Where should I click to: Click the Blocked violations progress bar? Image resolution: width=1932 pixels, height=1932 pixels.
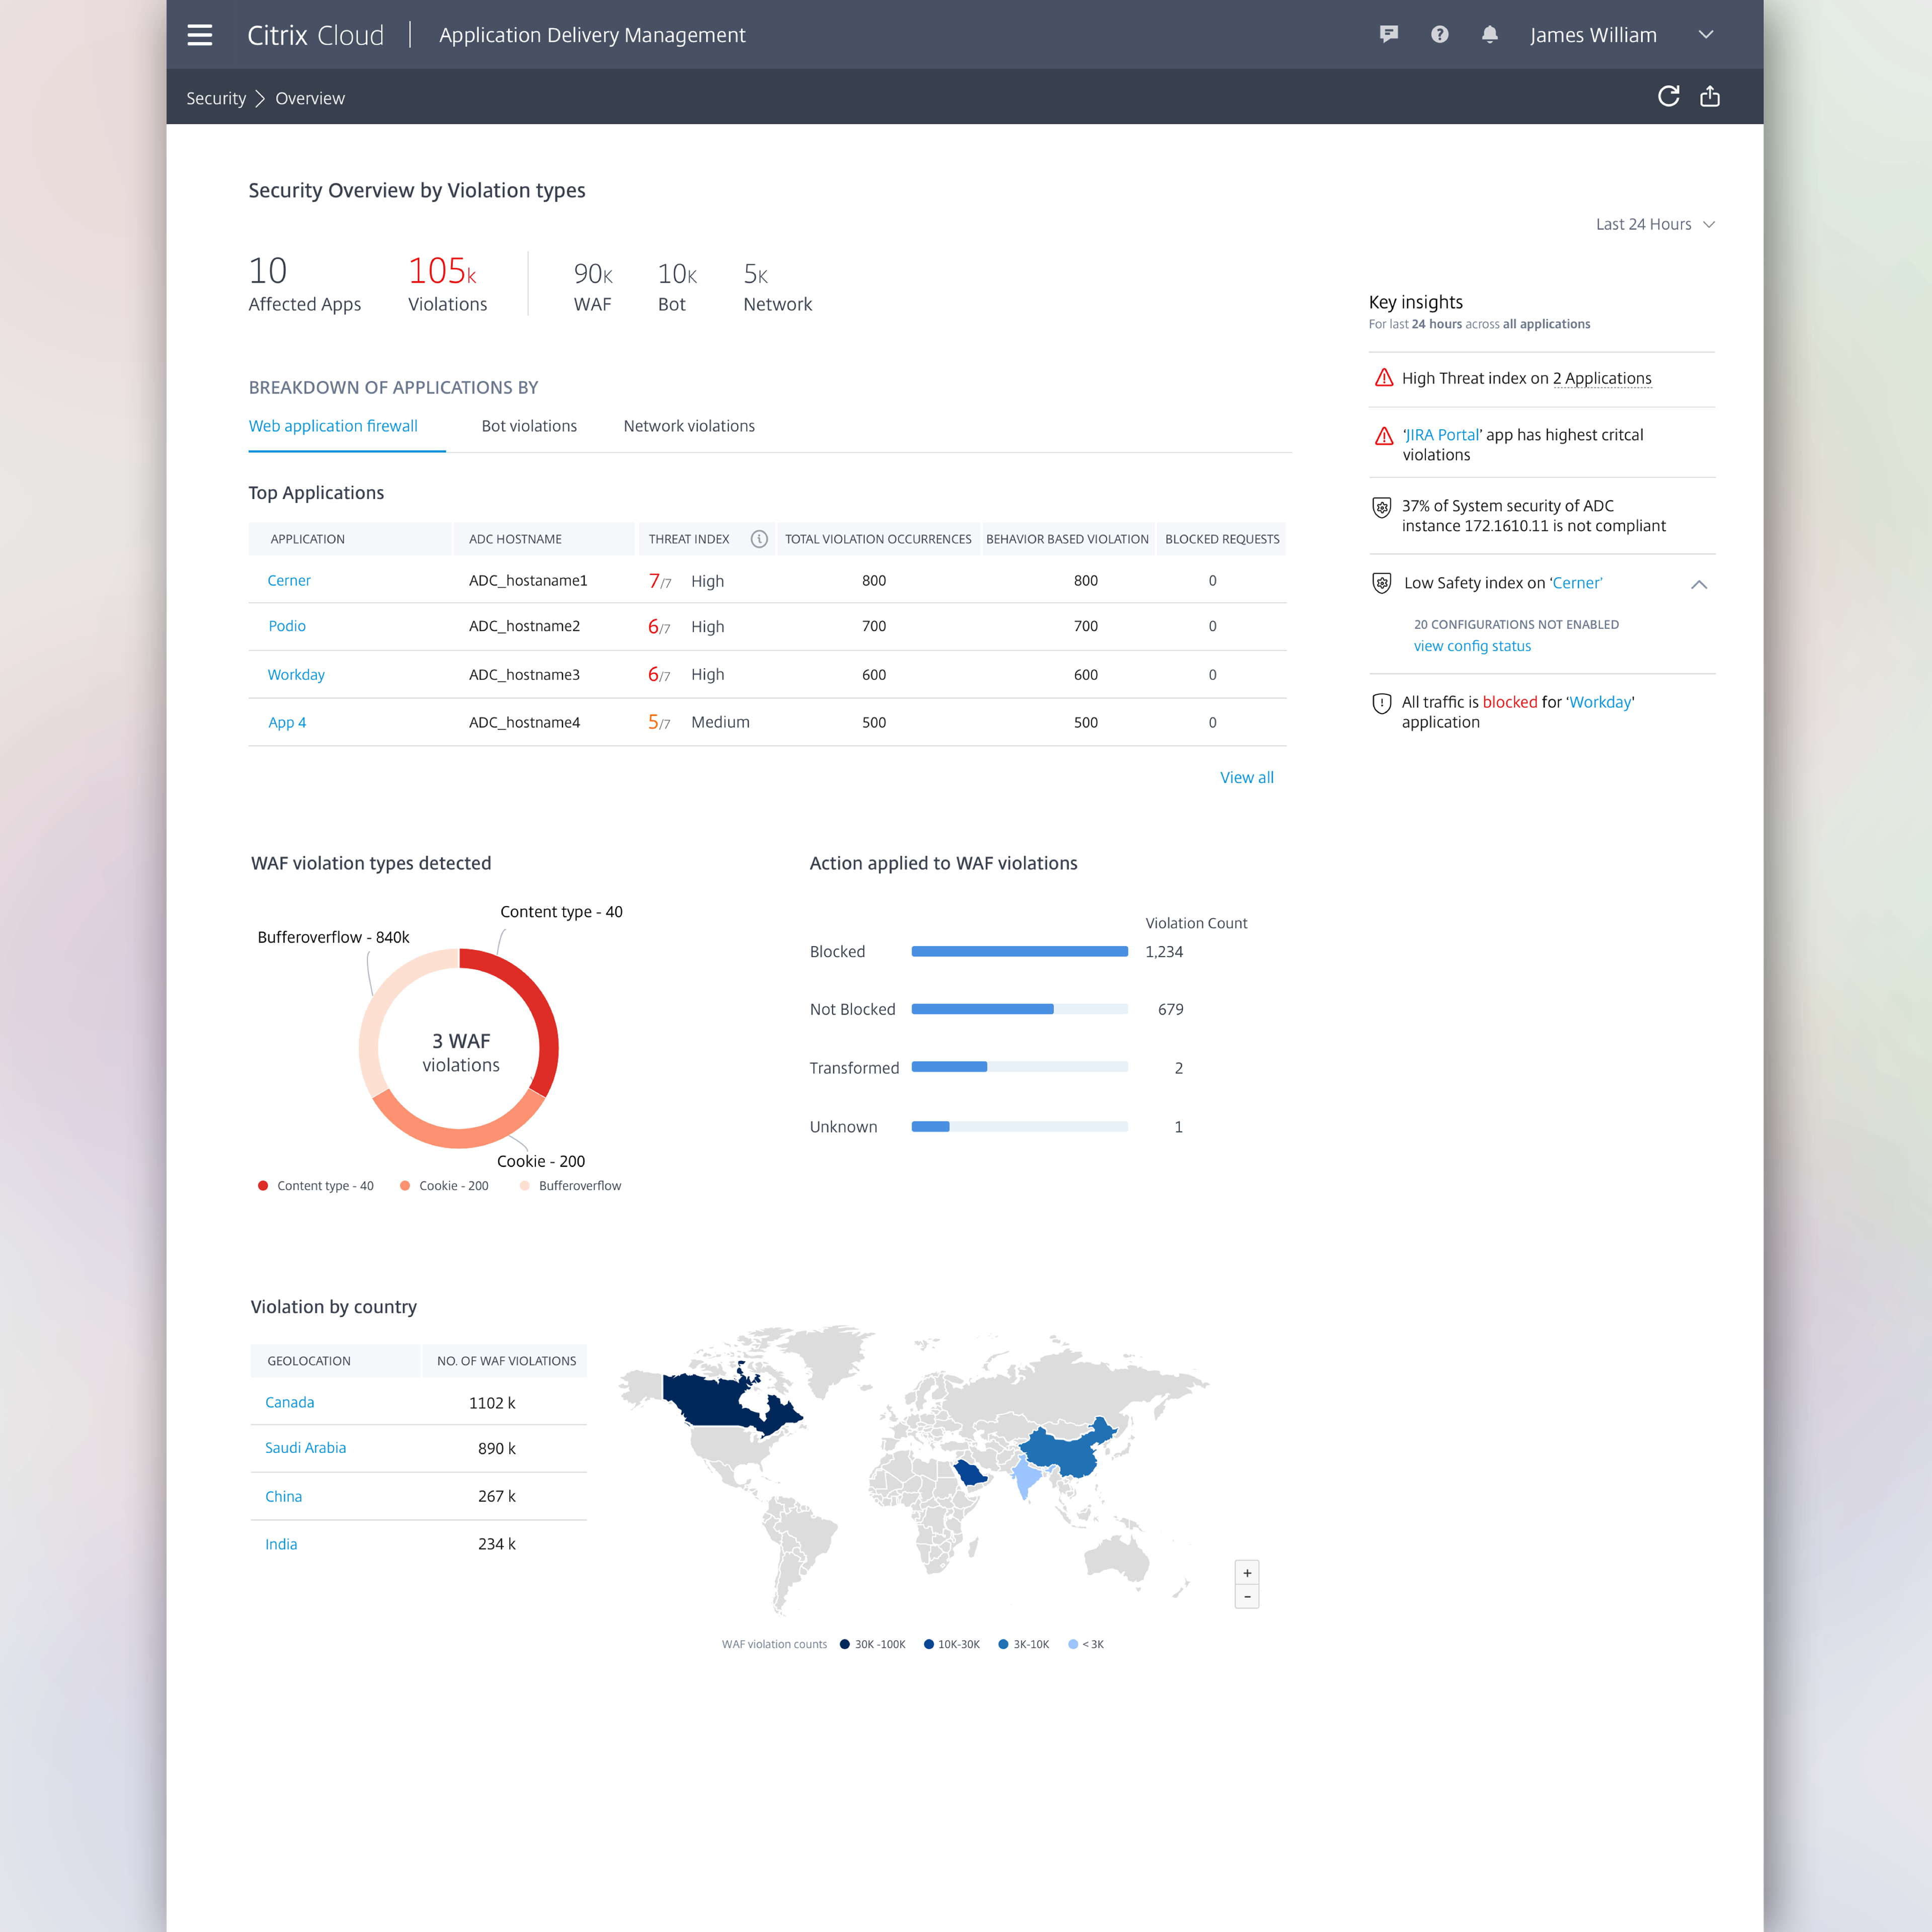pyautogui.click(x=1019, y=952)
